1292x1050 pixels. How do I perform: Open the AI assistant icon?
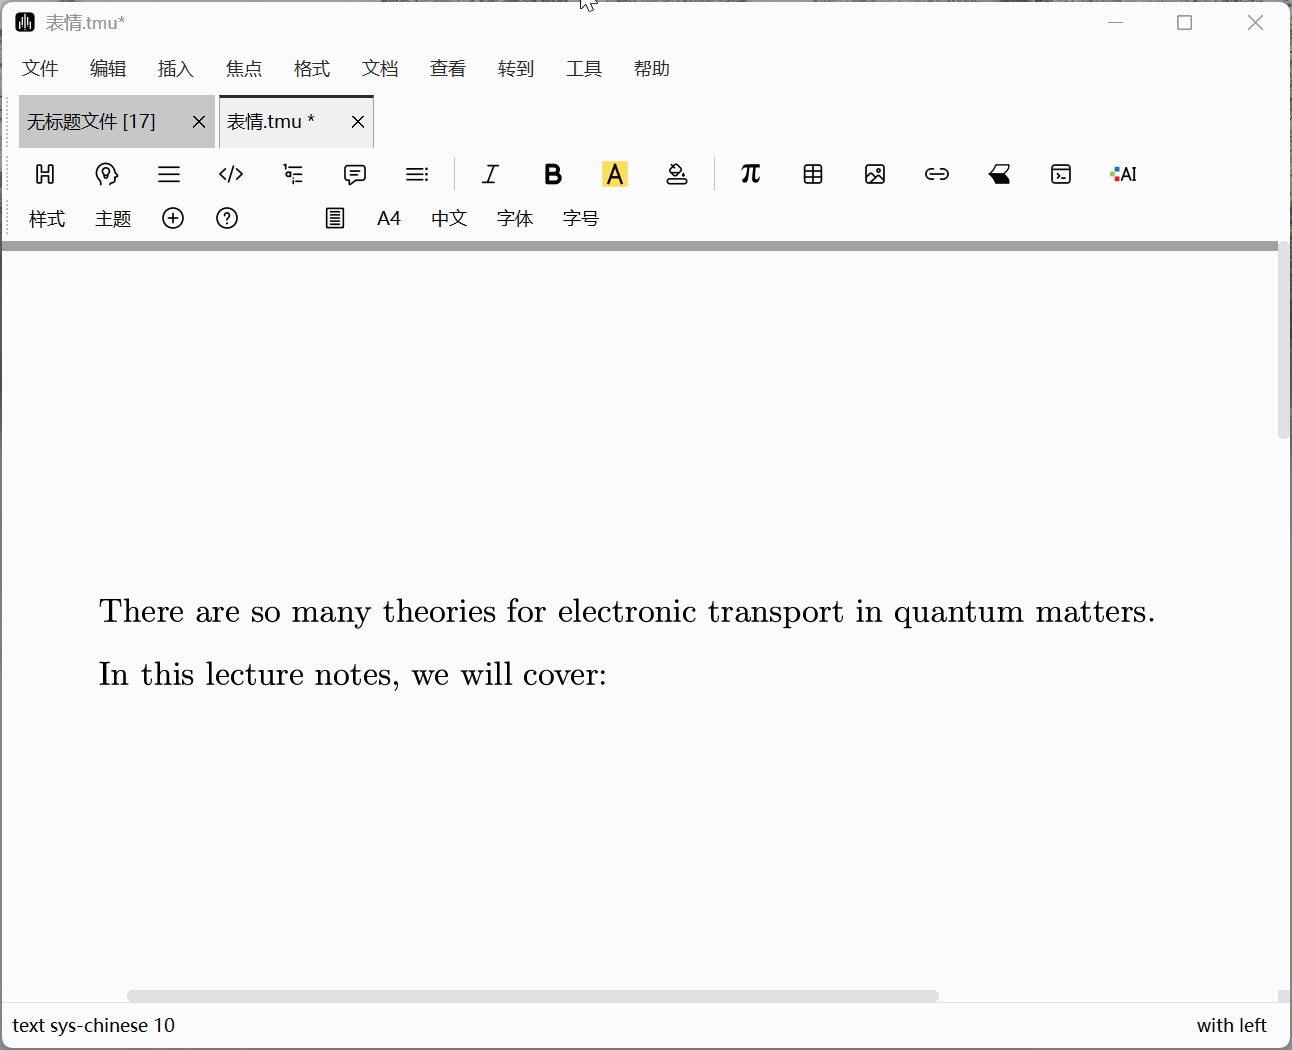coord(1123,174)
